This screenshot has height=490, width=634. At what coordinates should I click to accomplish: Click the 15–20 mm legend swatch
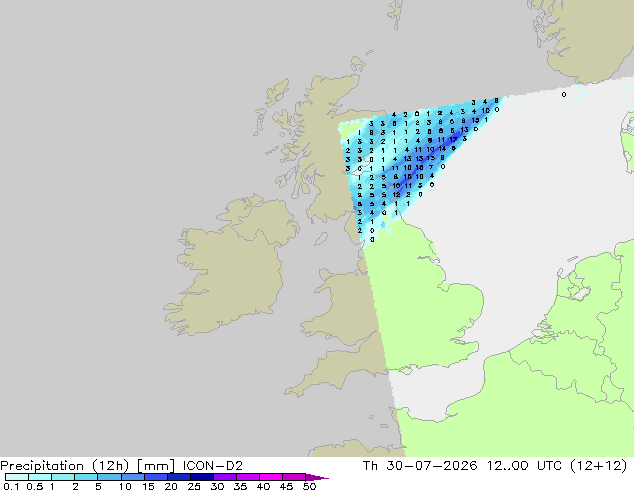pos(156,477)
